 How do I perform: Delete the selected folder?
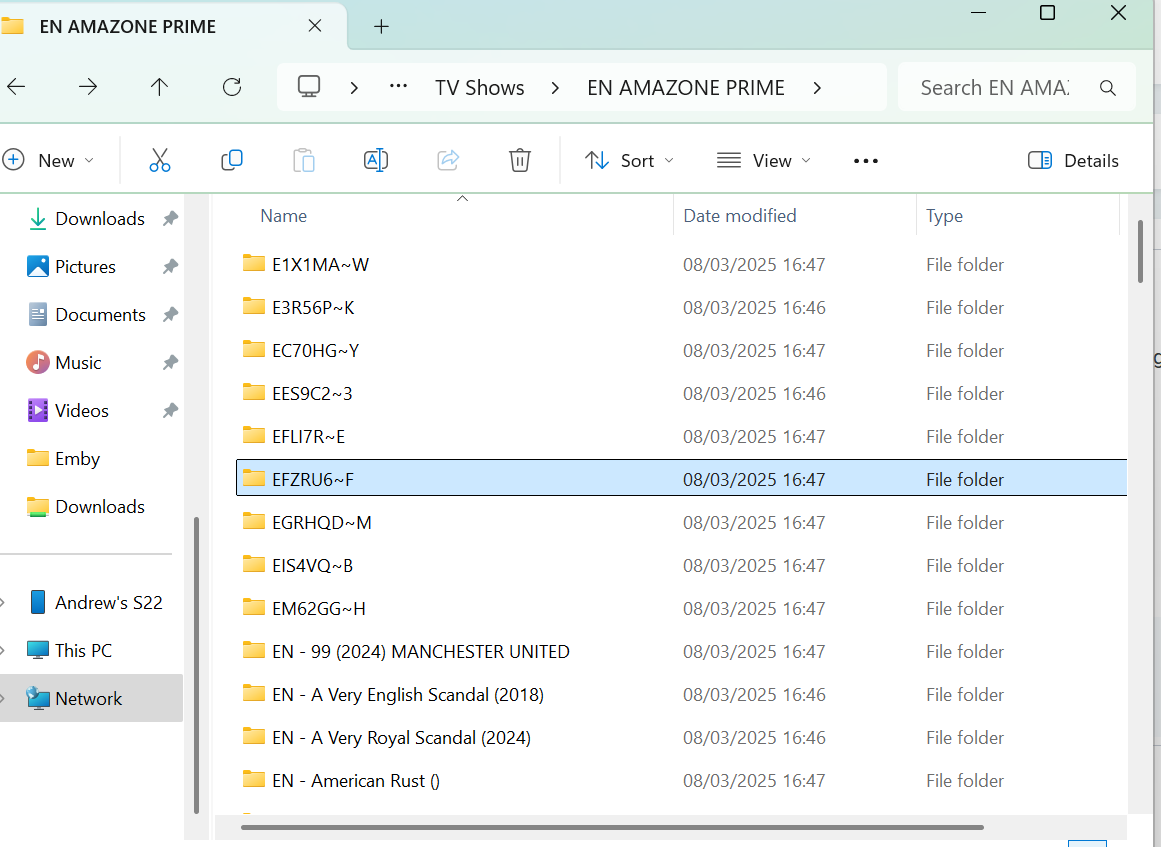click(x=520, y=160)
